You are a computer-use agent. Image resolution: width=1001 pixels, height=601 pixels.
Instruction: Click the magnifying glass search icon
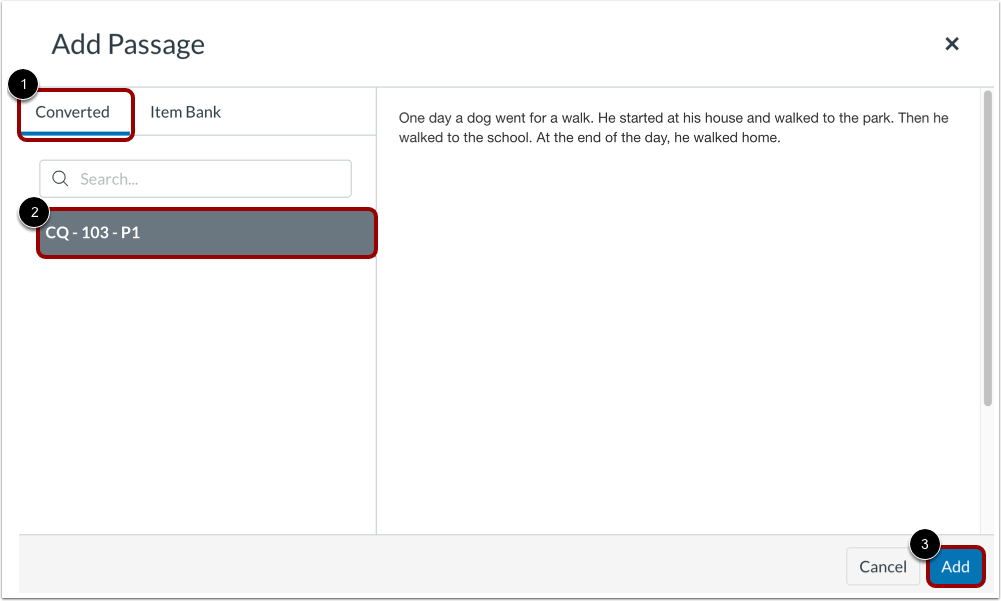pos(60,179)
